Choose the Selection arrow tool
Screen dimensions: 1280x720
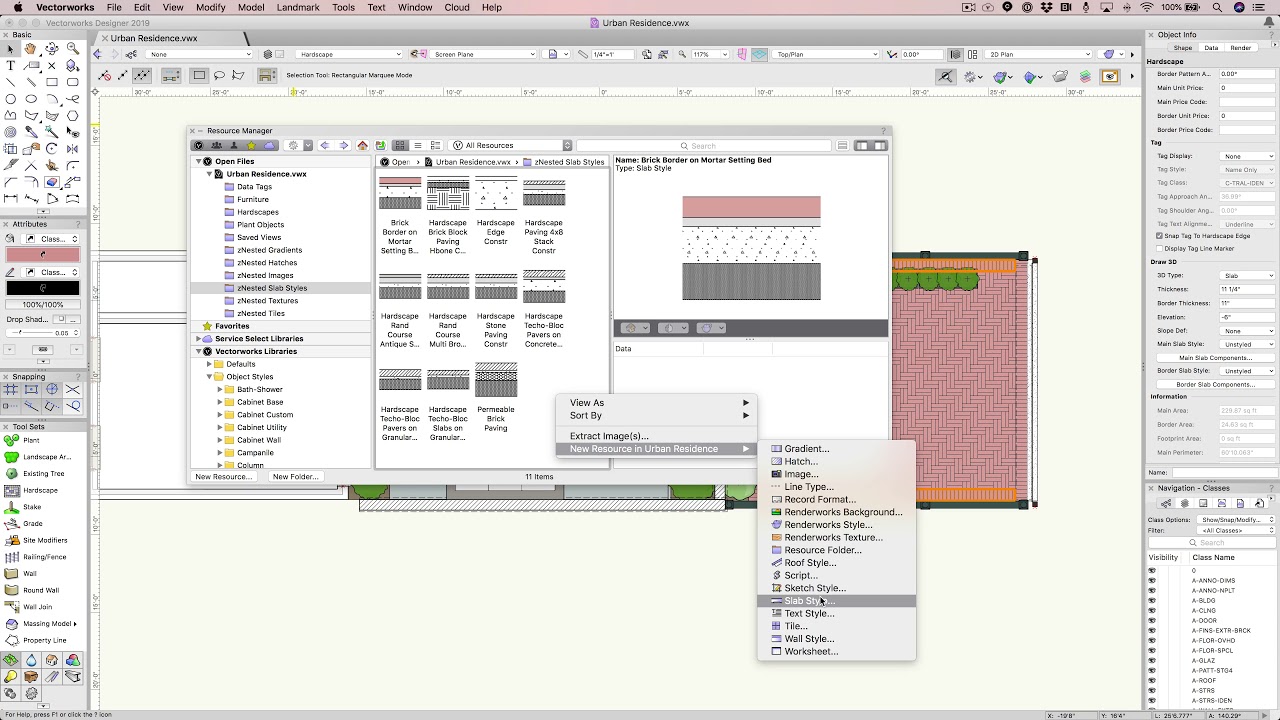pos(10,48)
